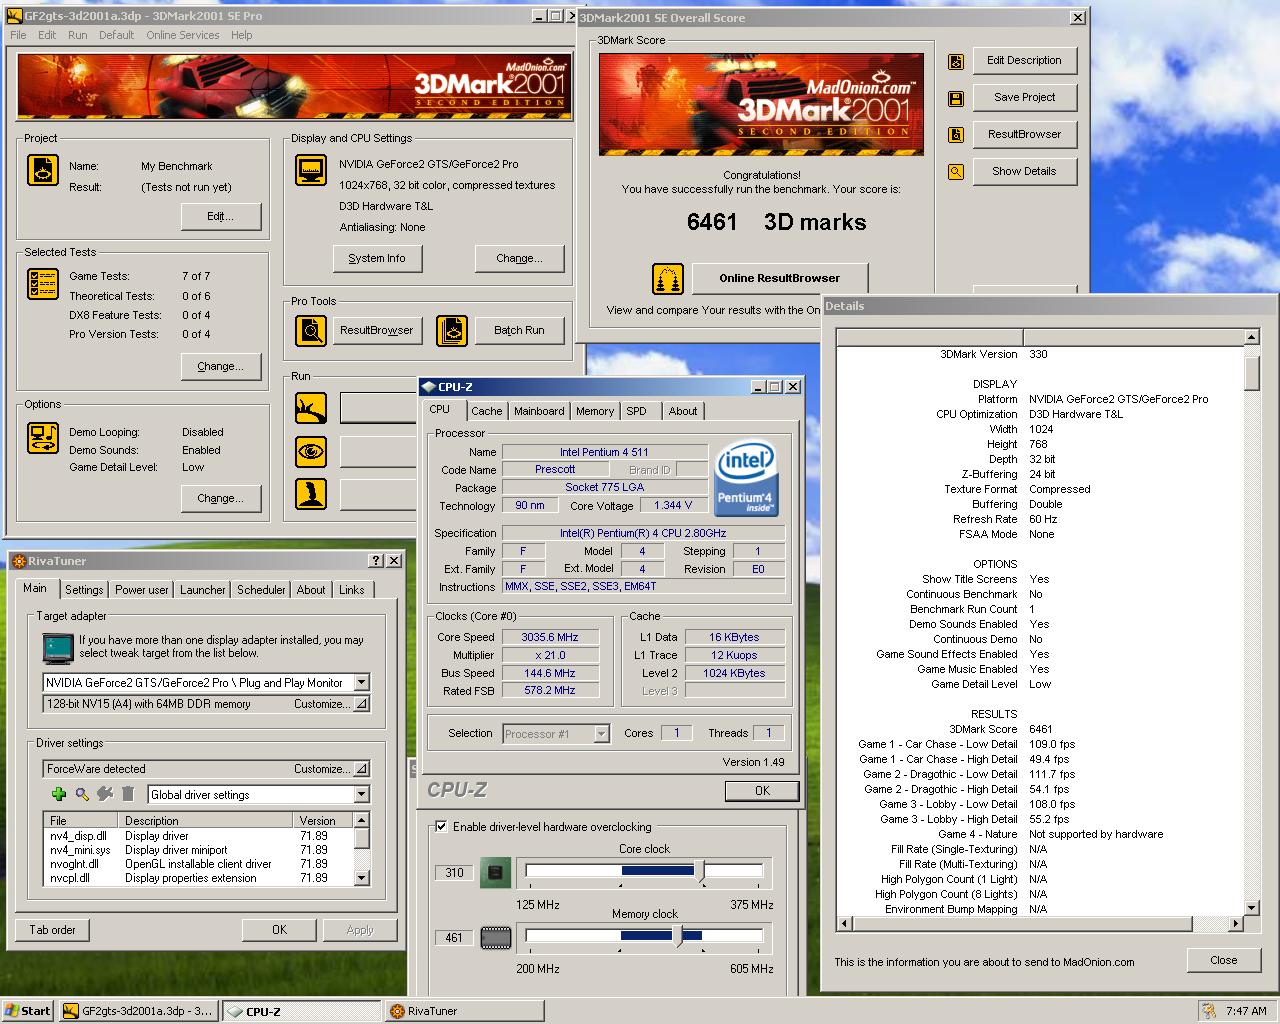Click the RivaTuner driver file list scroll-down arrow
Viewport: 1280px width, 1024px height.
tap(362, 877)
